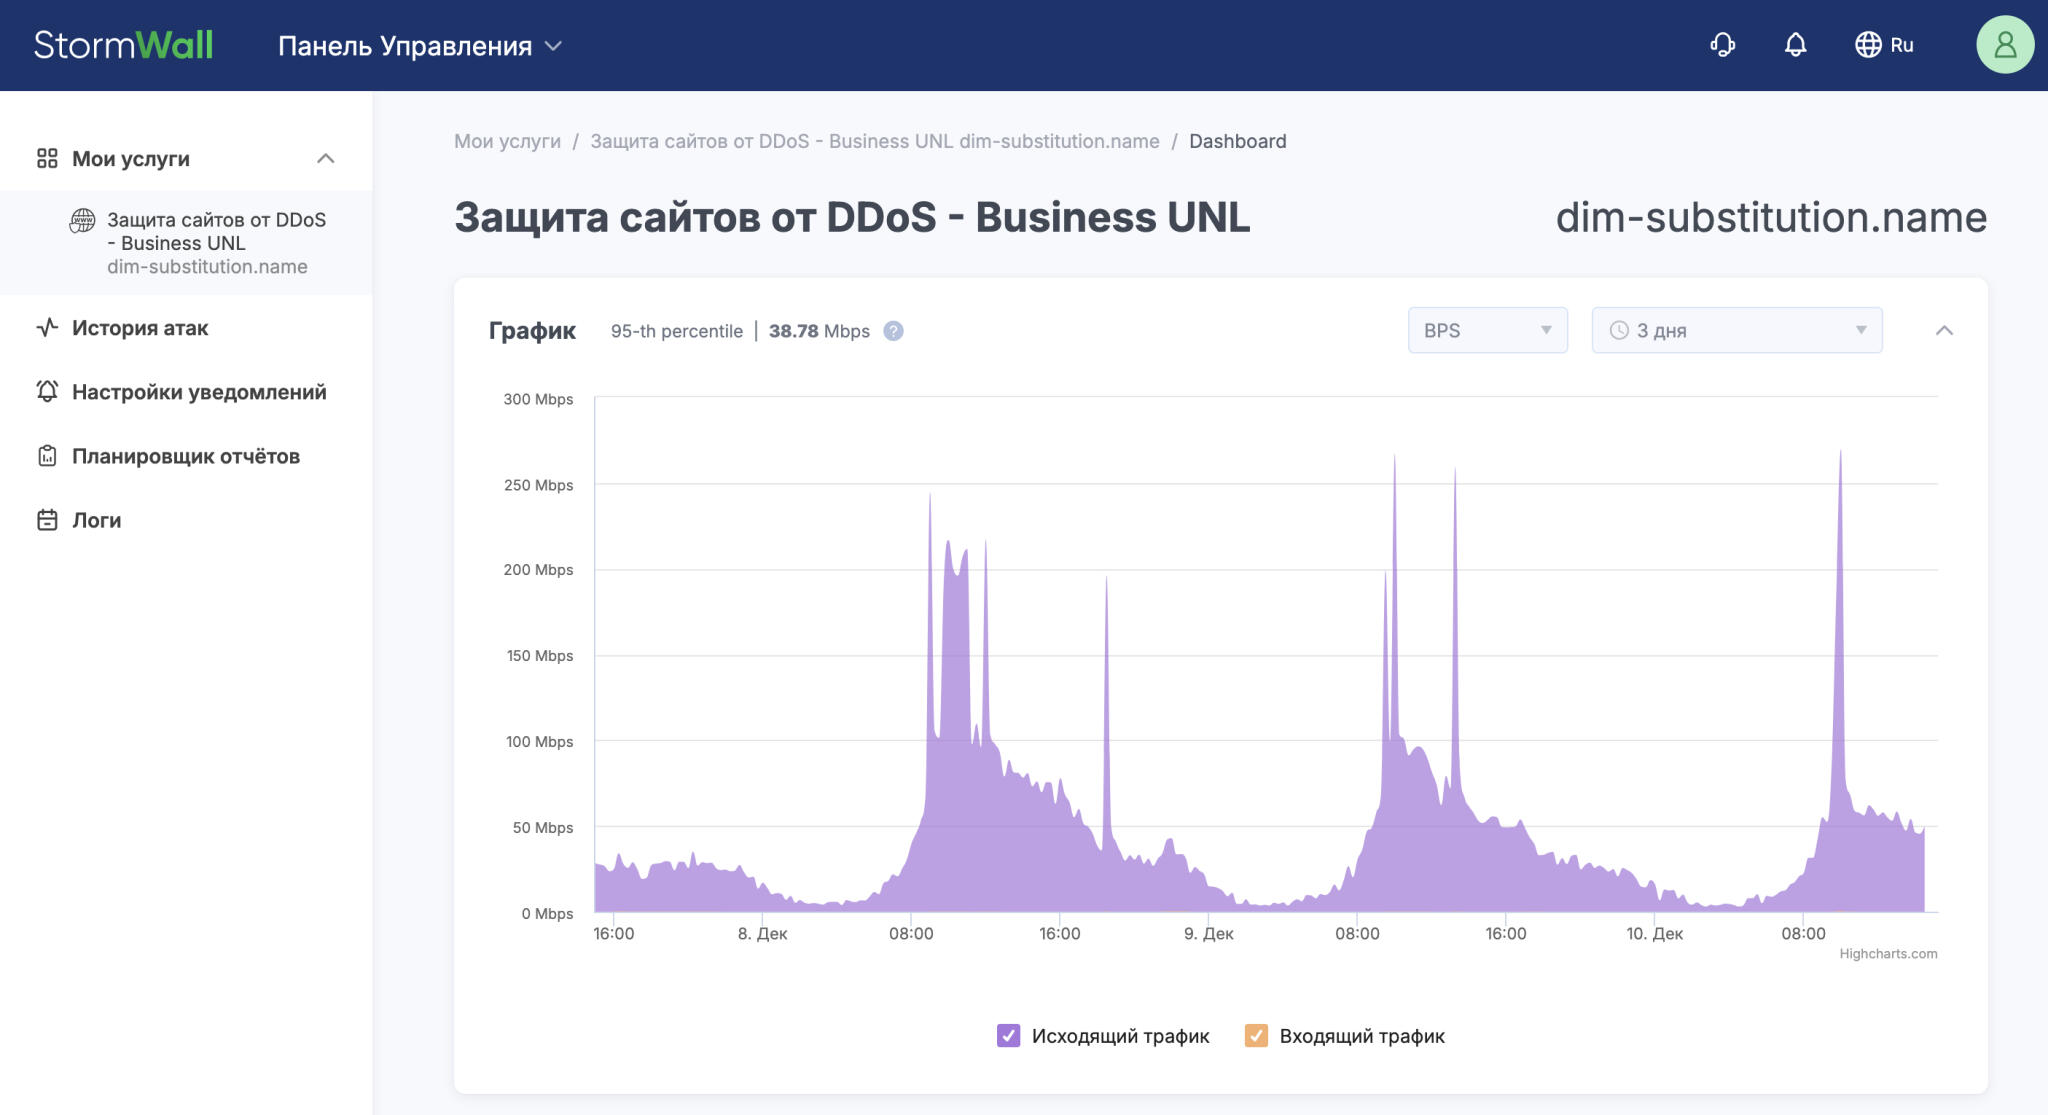The width and height of the screenshot is (2048, 1115).
Task: Open the user profile avatar
Action: 2004,45
